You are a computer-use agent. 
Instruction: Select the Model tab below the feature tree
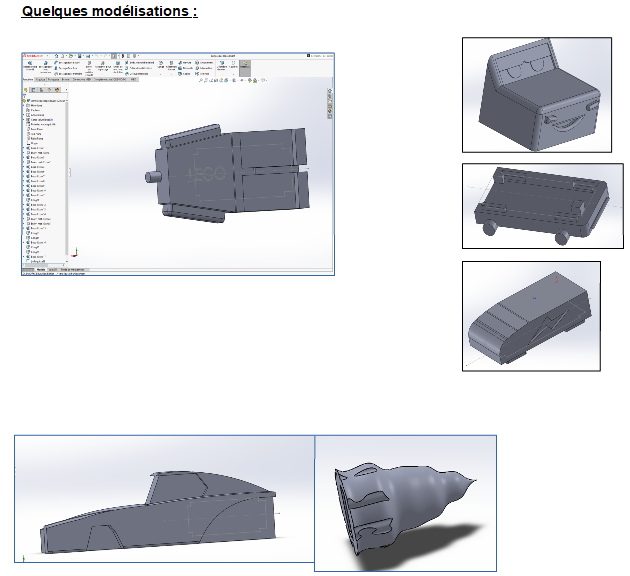coord(41,270)
